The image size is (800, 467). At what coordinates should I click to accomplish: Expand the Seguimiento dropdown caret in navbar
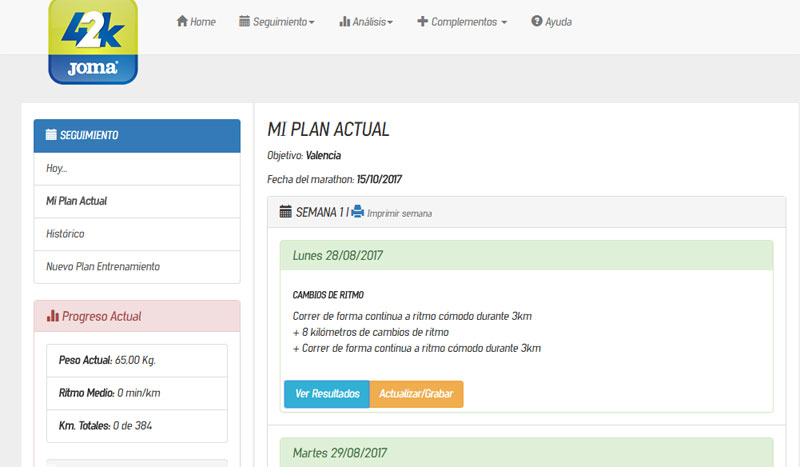point(311,22)
